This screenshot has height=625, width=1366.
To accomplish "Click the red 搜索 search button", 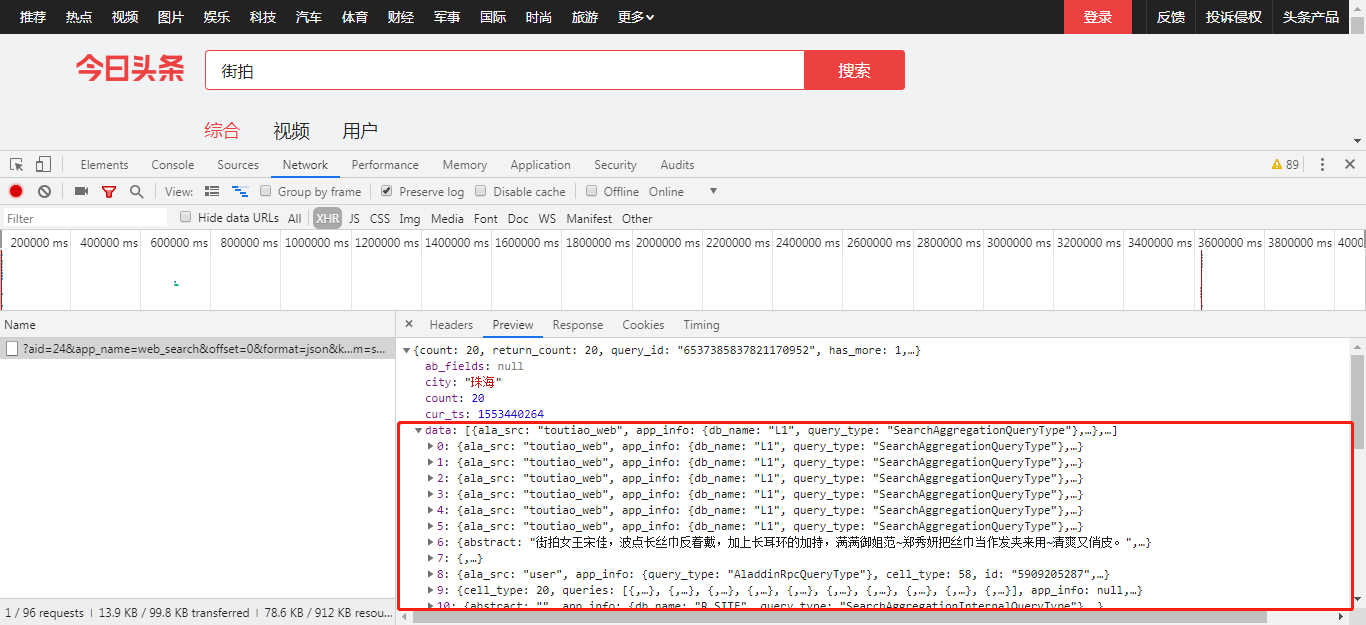I will point(854,70).
